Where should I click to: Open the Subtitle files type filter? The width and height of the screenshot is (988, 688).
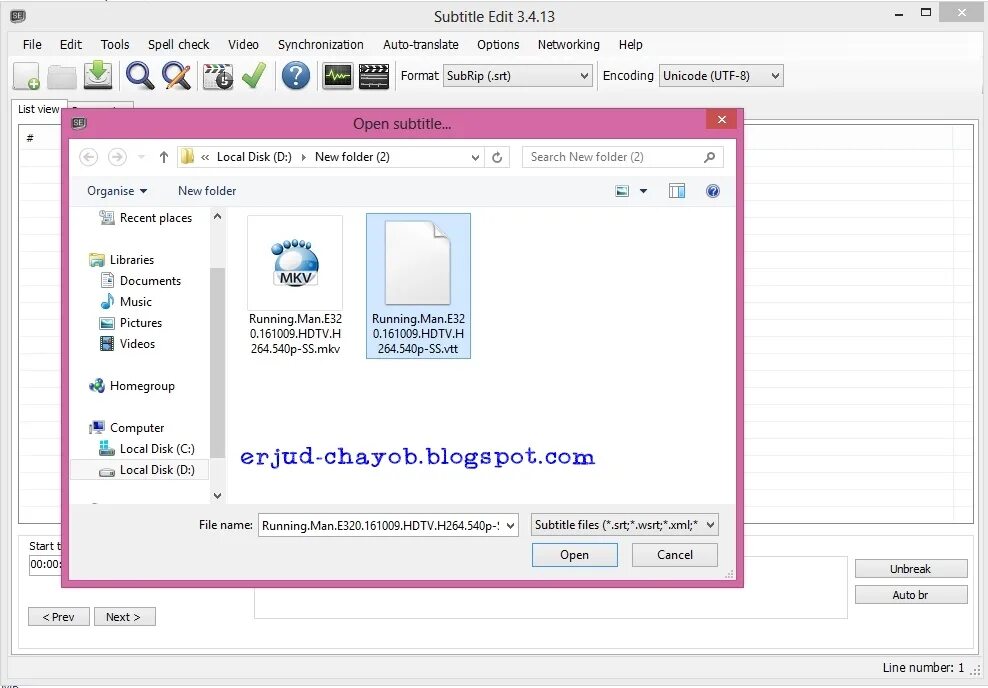pyautogui.click(x=624, y=525)
